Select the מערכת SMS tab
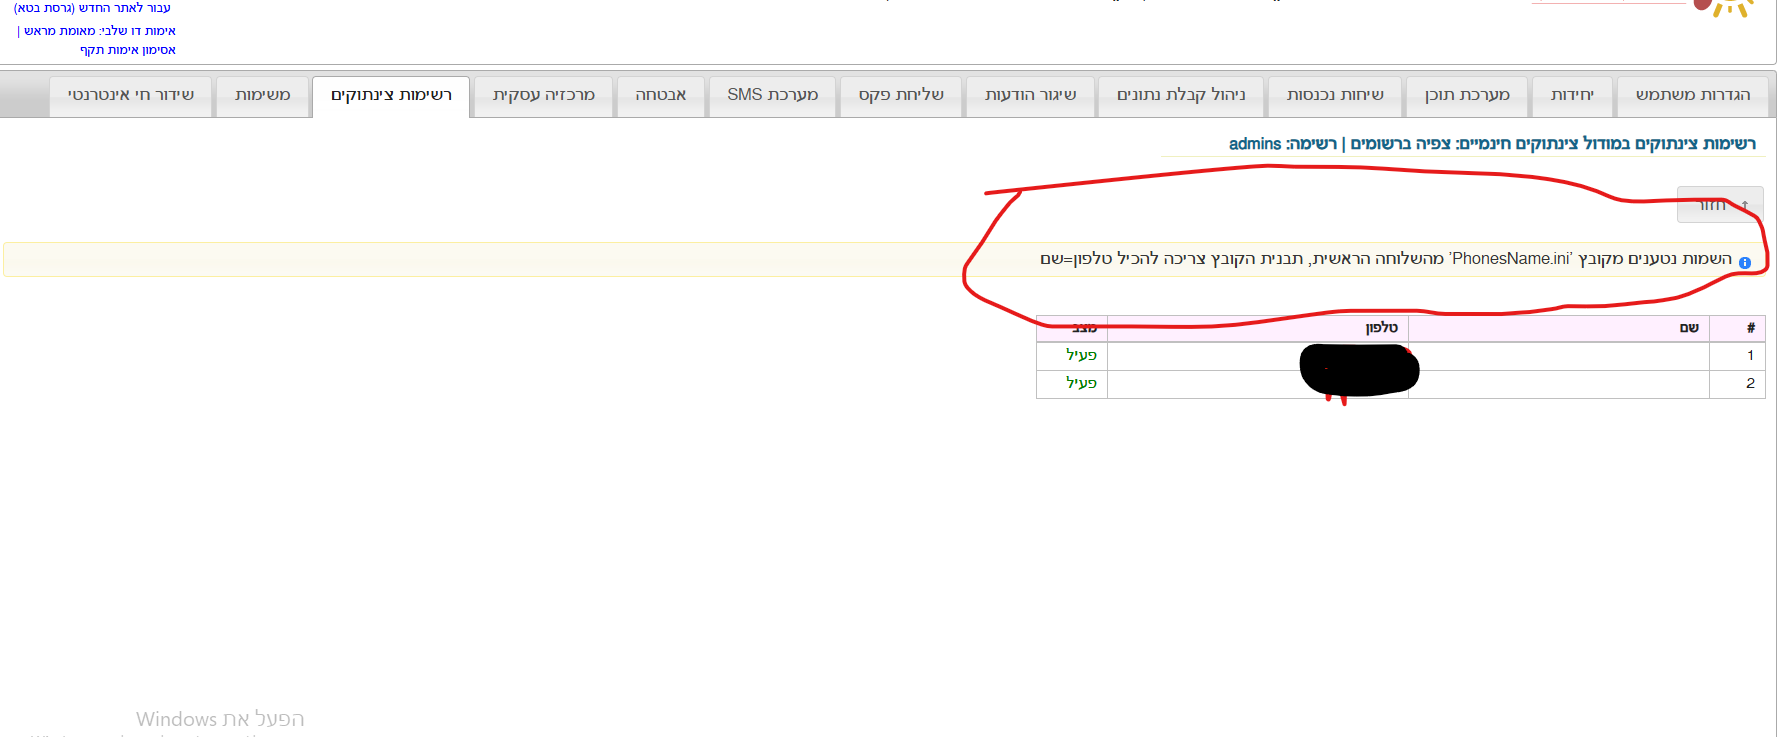The image size is (1779, 737). click(x=772, y=95)
